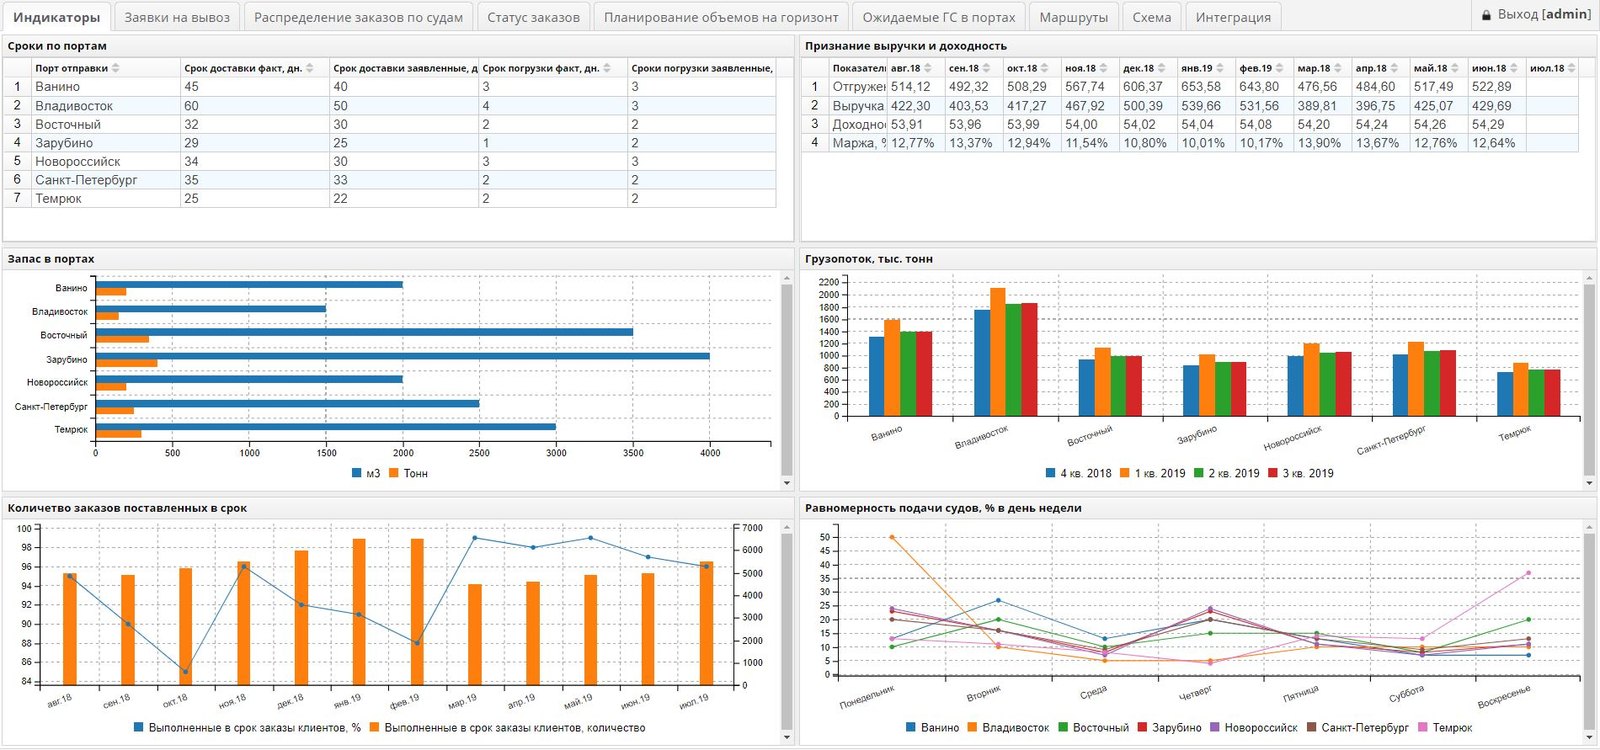Sort the окт.18 column using its icon

(1044, 68)
